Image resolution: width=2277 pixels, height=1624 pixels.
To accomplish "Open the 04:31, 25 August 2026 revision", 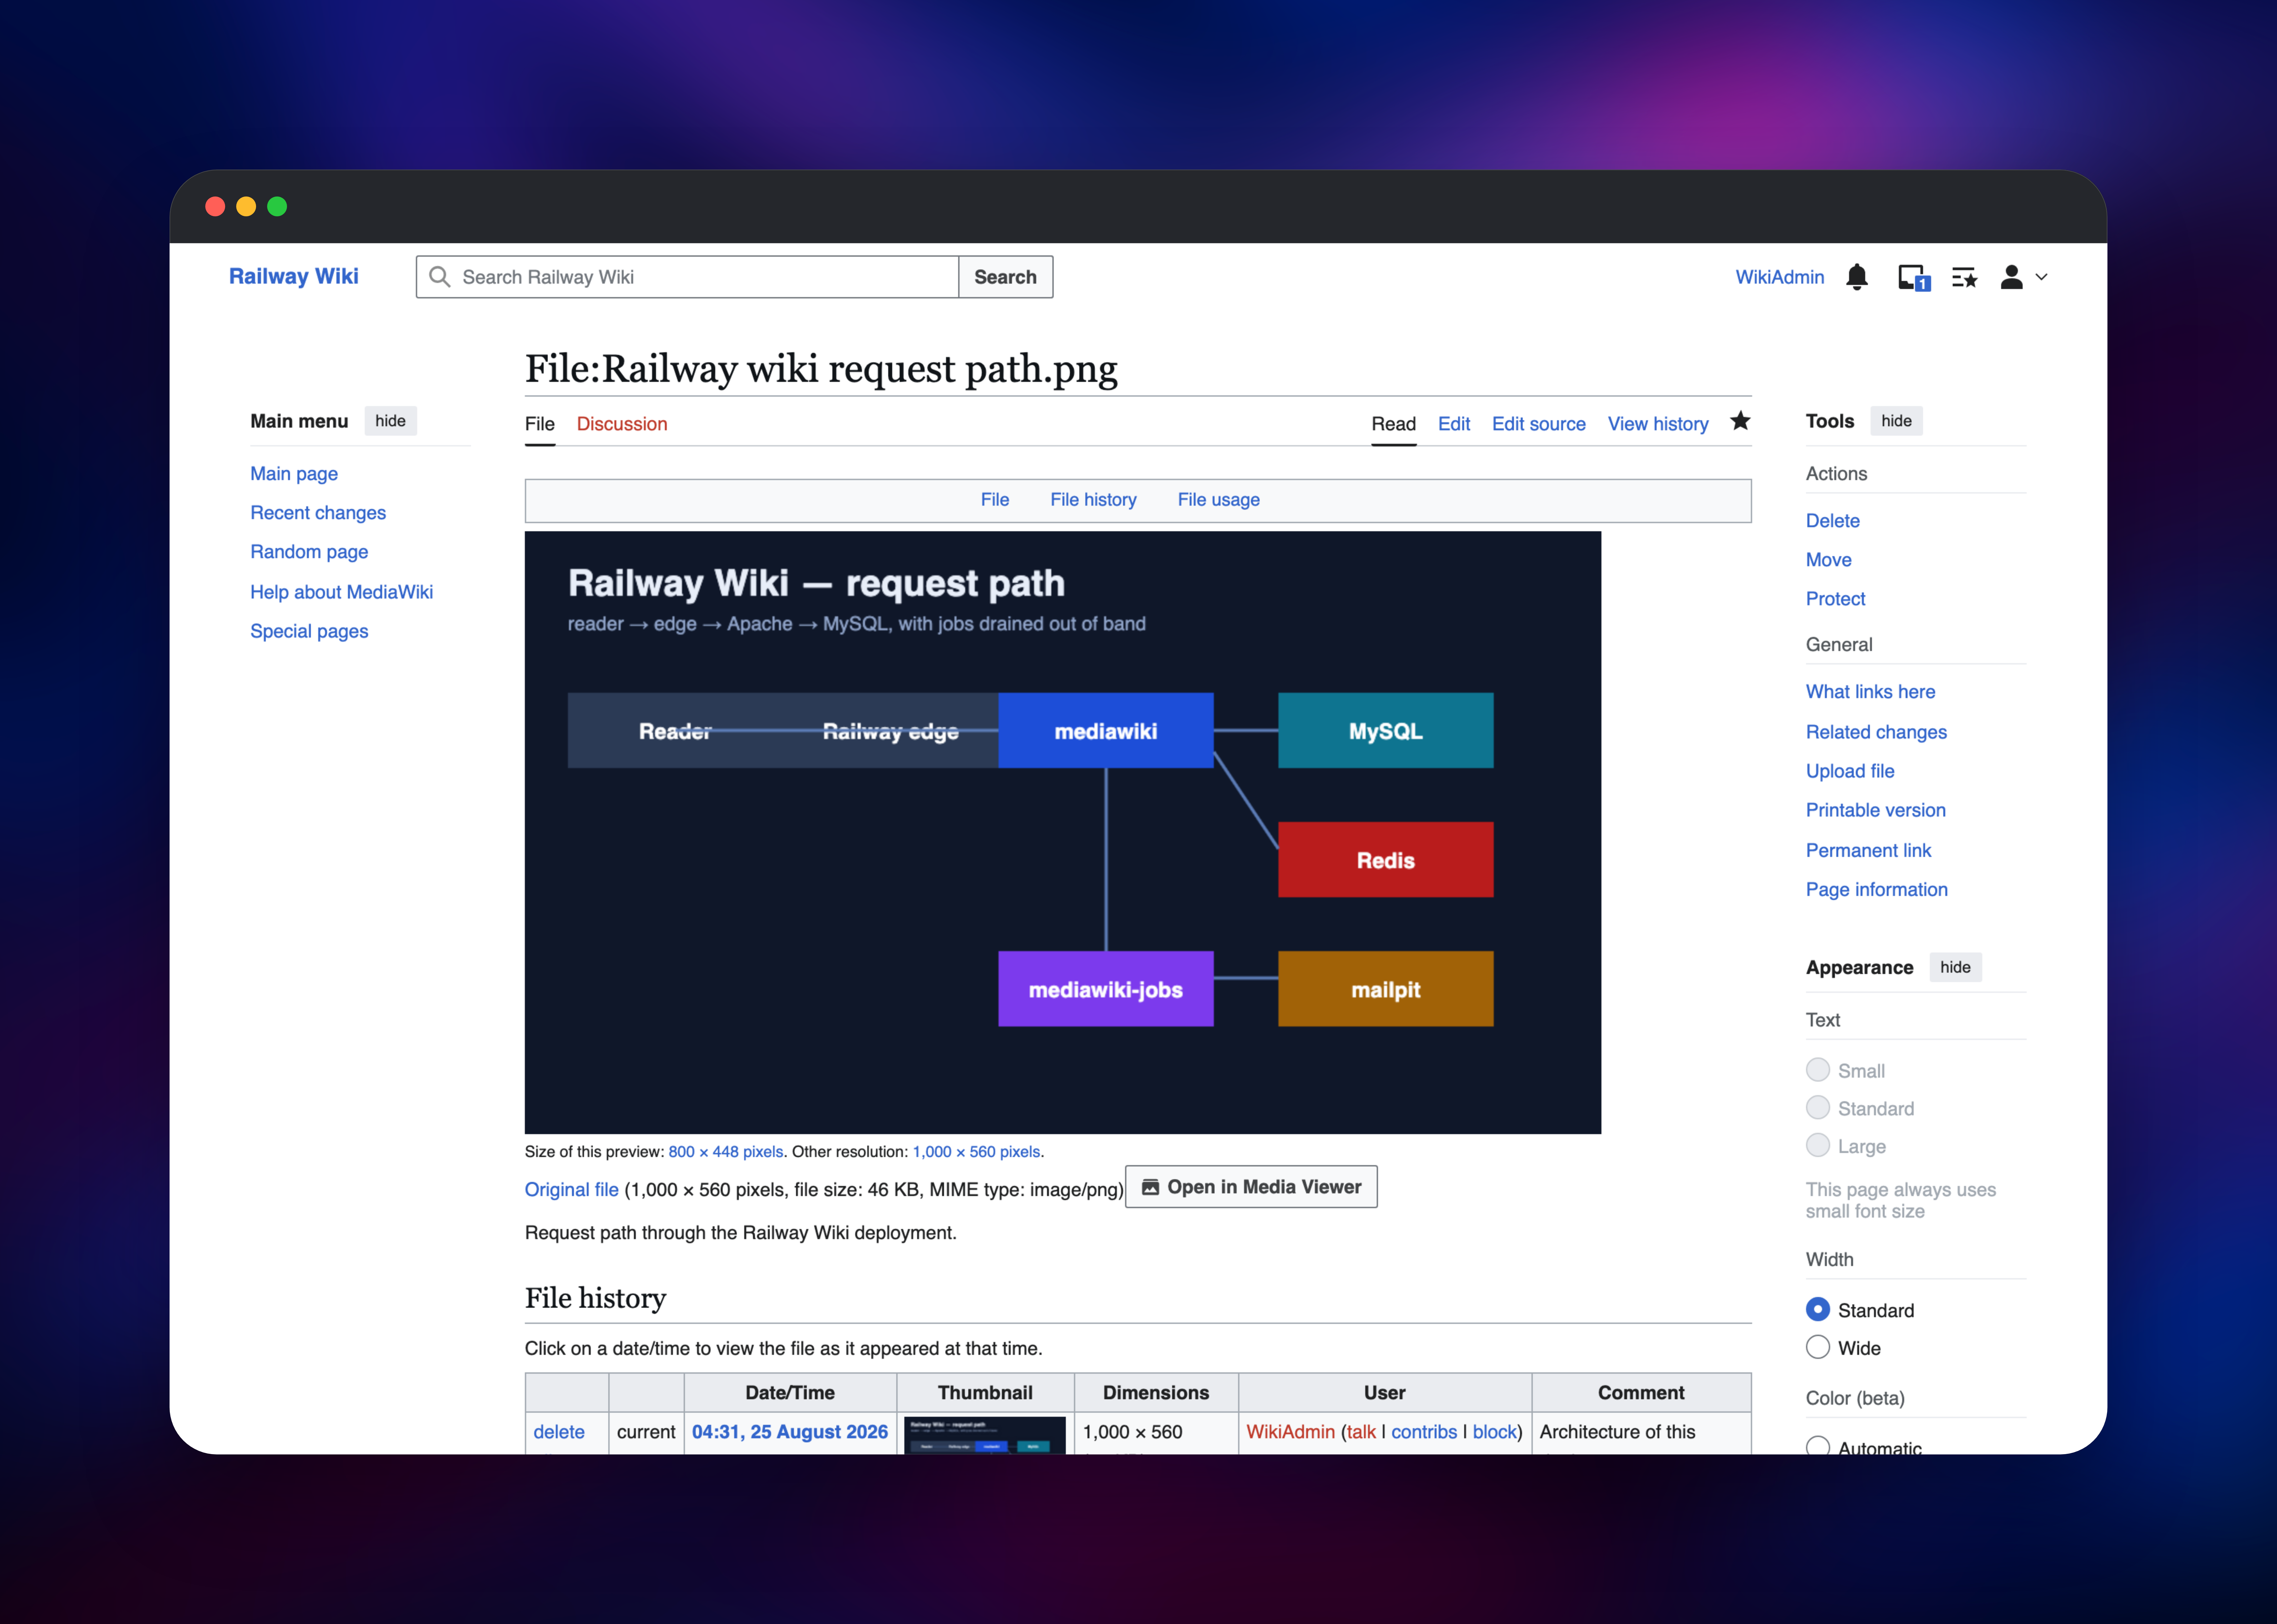I will tap(790, 1432).
